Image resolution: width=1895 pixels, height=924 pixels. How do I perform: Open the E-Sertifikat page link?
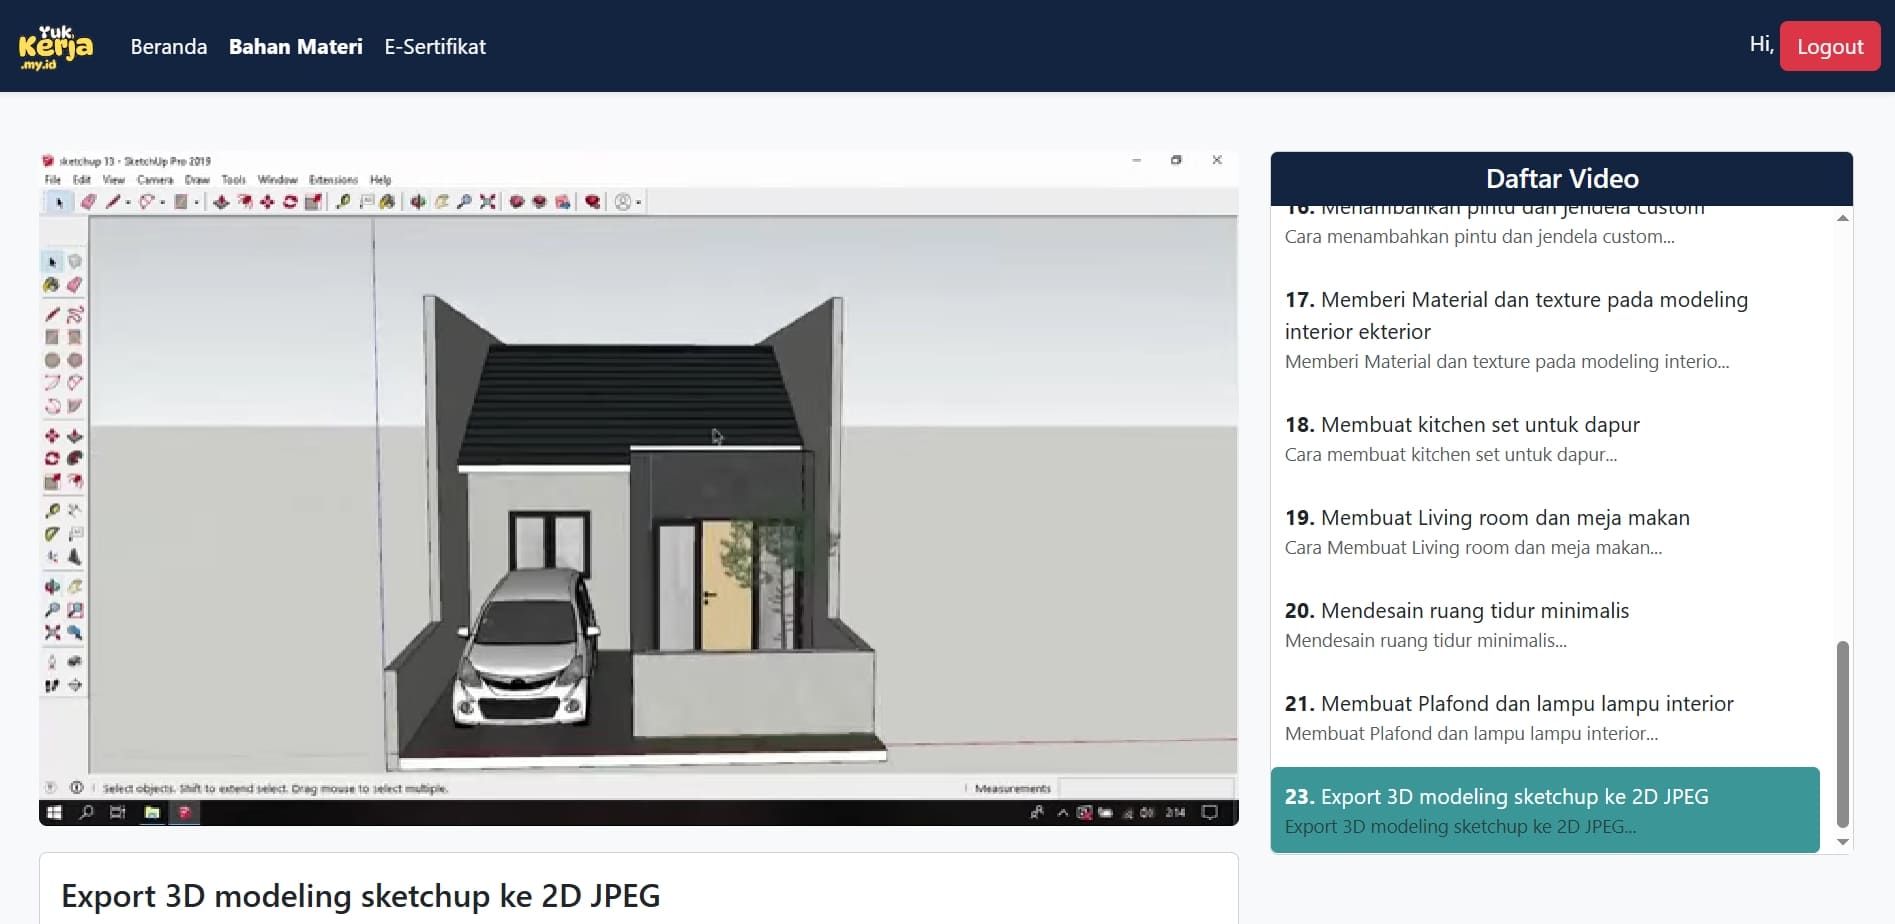435,46
